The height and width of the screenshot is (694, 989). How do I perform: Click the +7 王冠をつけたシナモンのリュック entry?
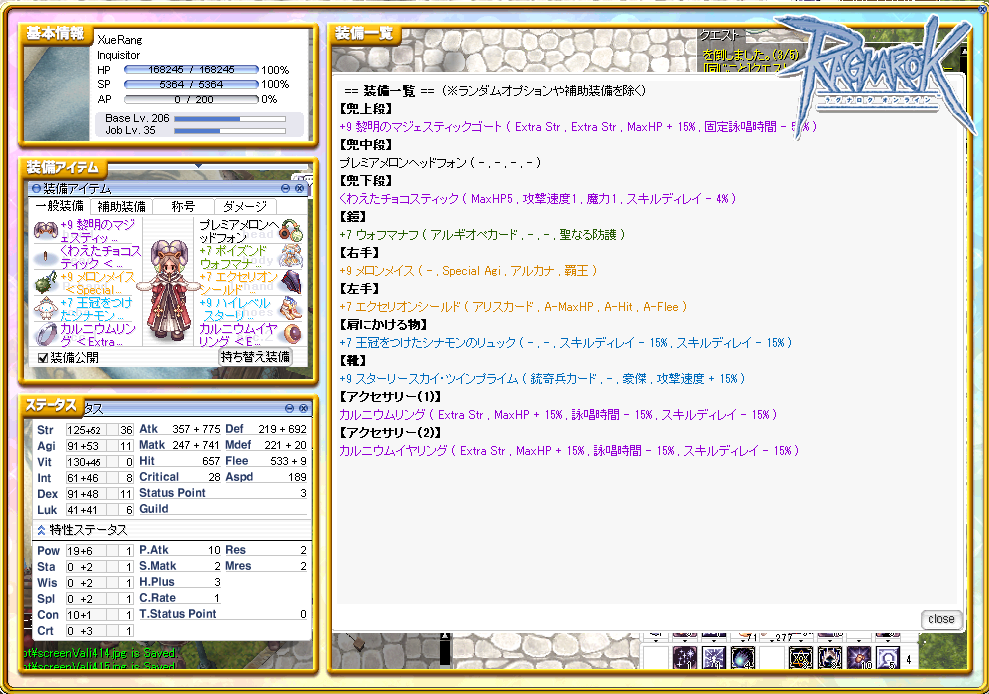pyautogui.click(x=566, y=343)
